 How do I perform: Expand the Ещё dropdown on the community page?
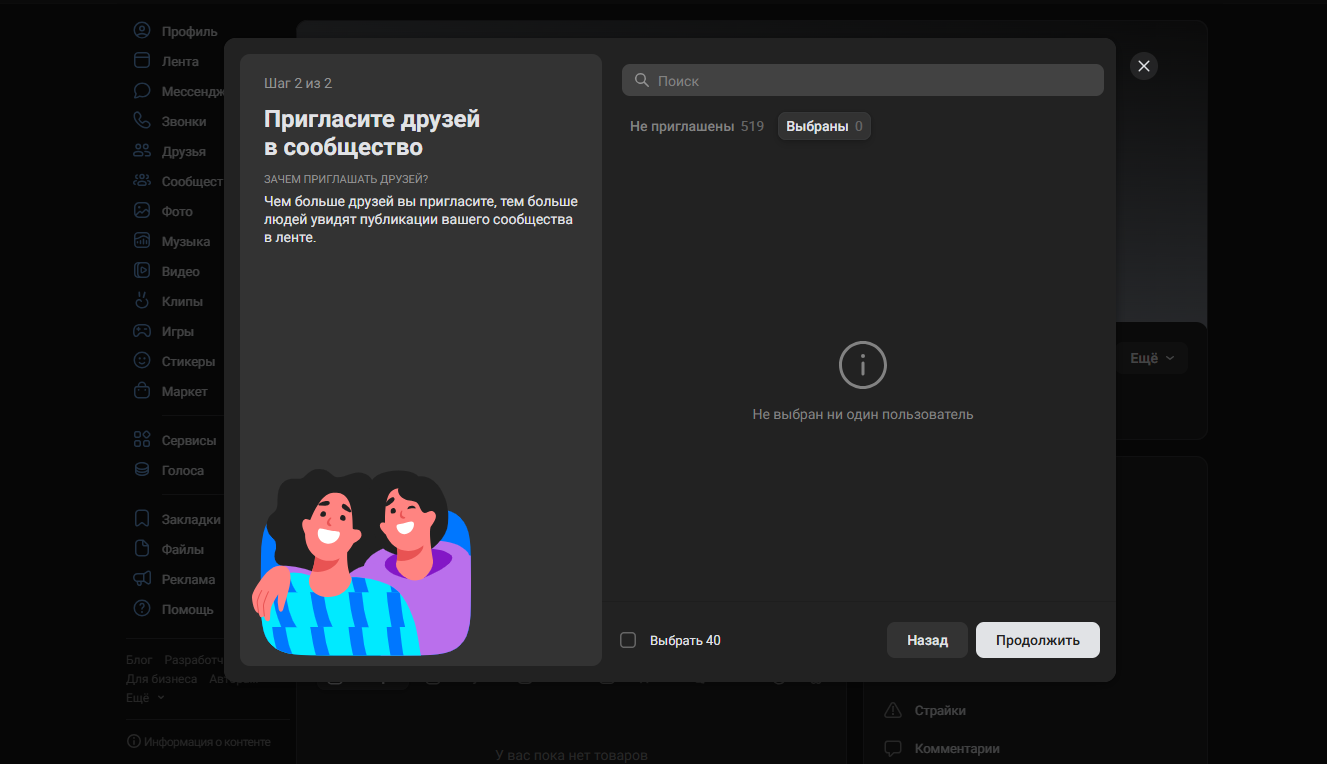pyautogui.click(x=1153, y=358)
